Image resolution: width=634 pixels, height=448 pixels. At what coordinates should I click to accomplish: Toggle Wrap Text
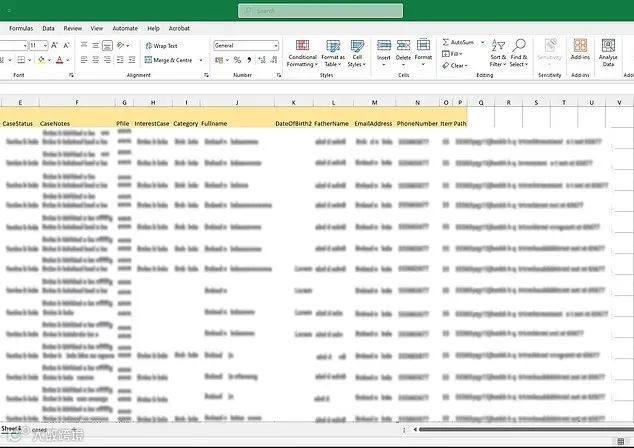tap(162, 46)
